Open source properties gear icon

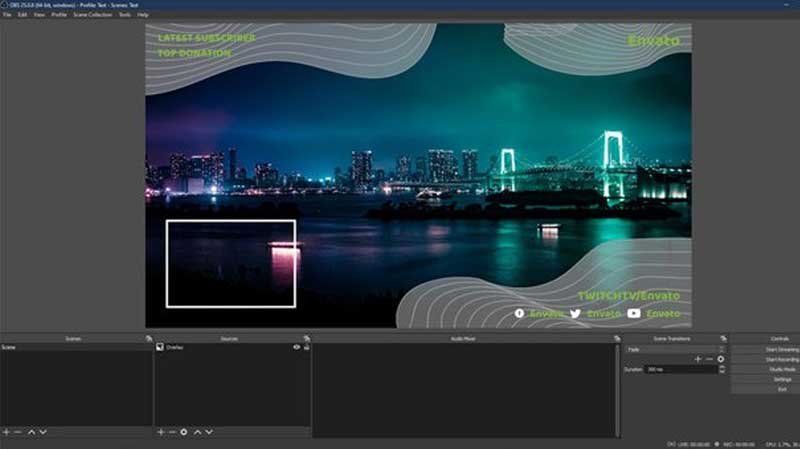click(184, 432)
